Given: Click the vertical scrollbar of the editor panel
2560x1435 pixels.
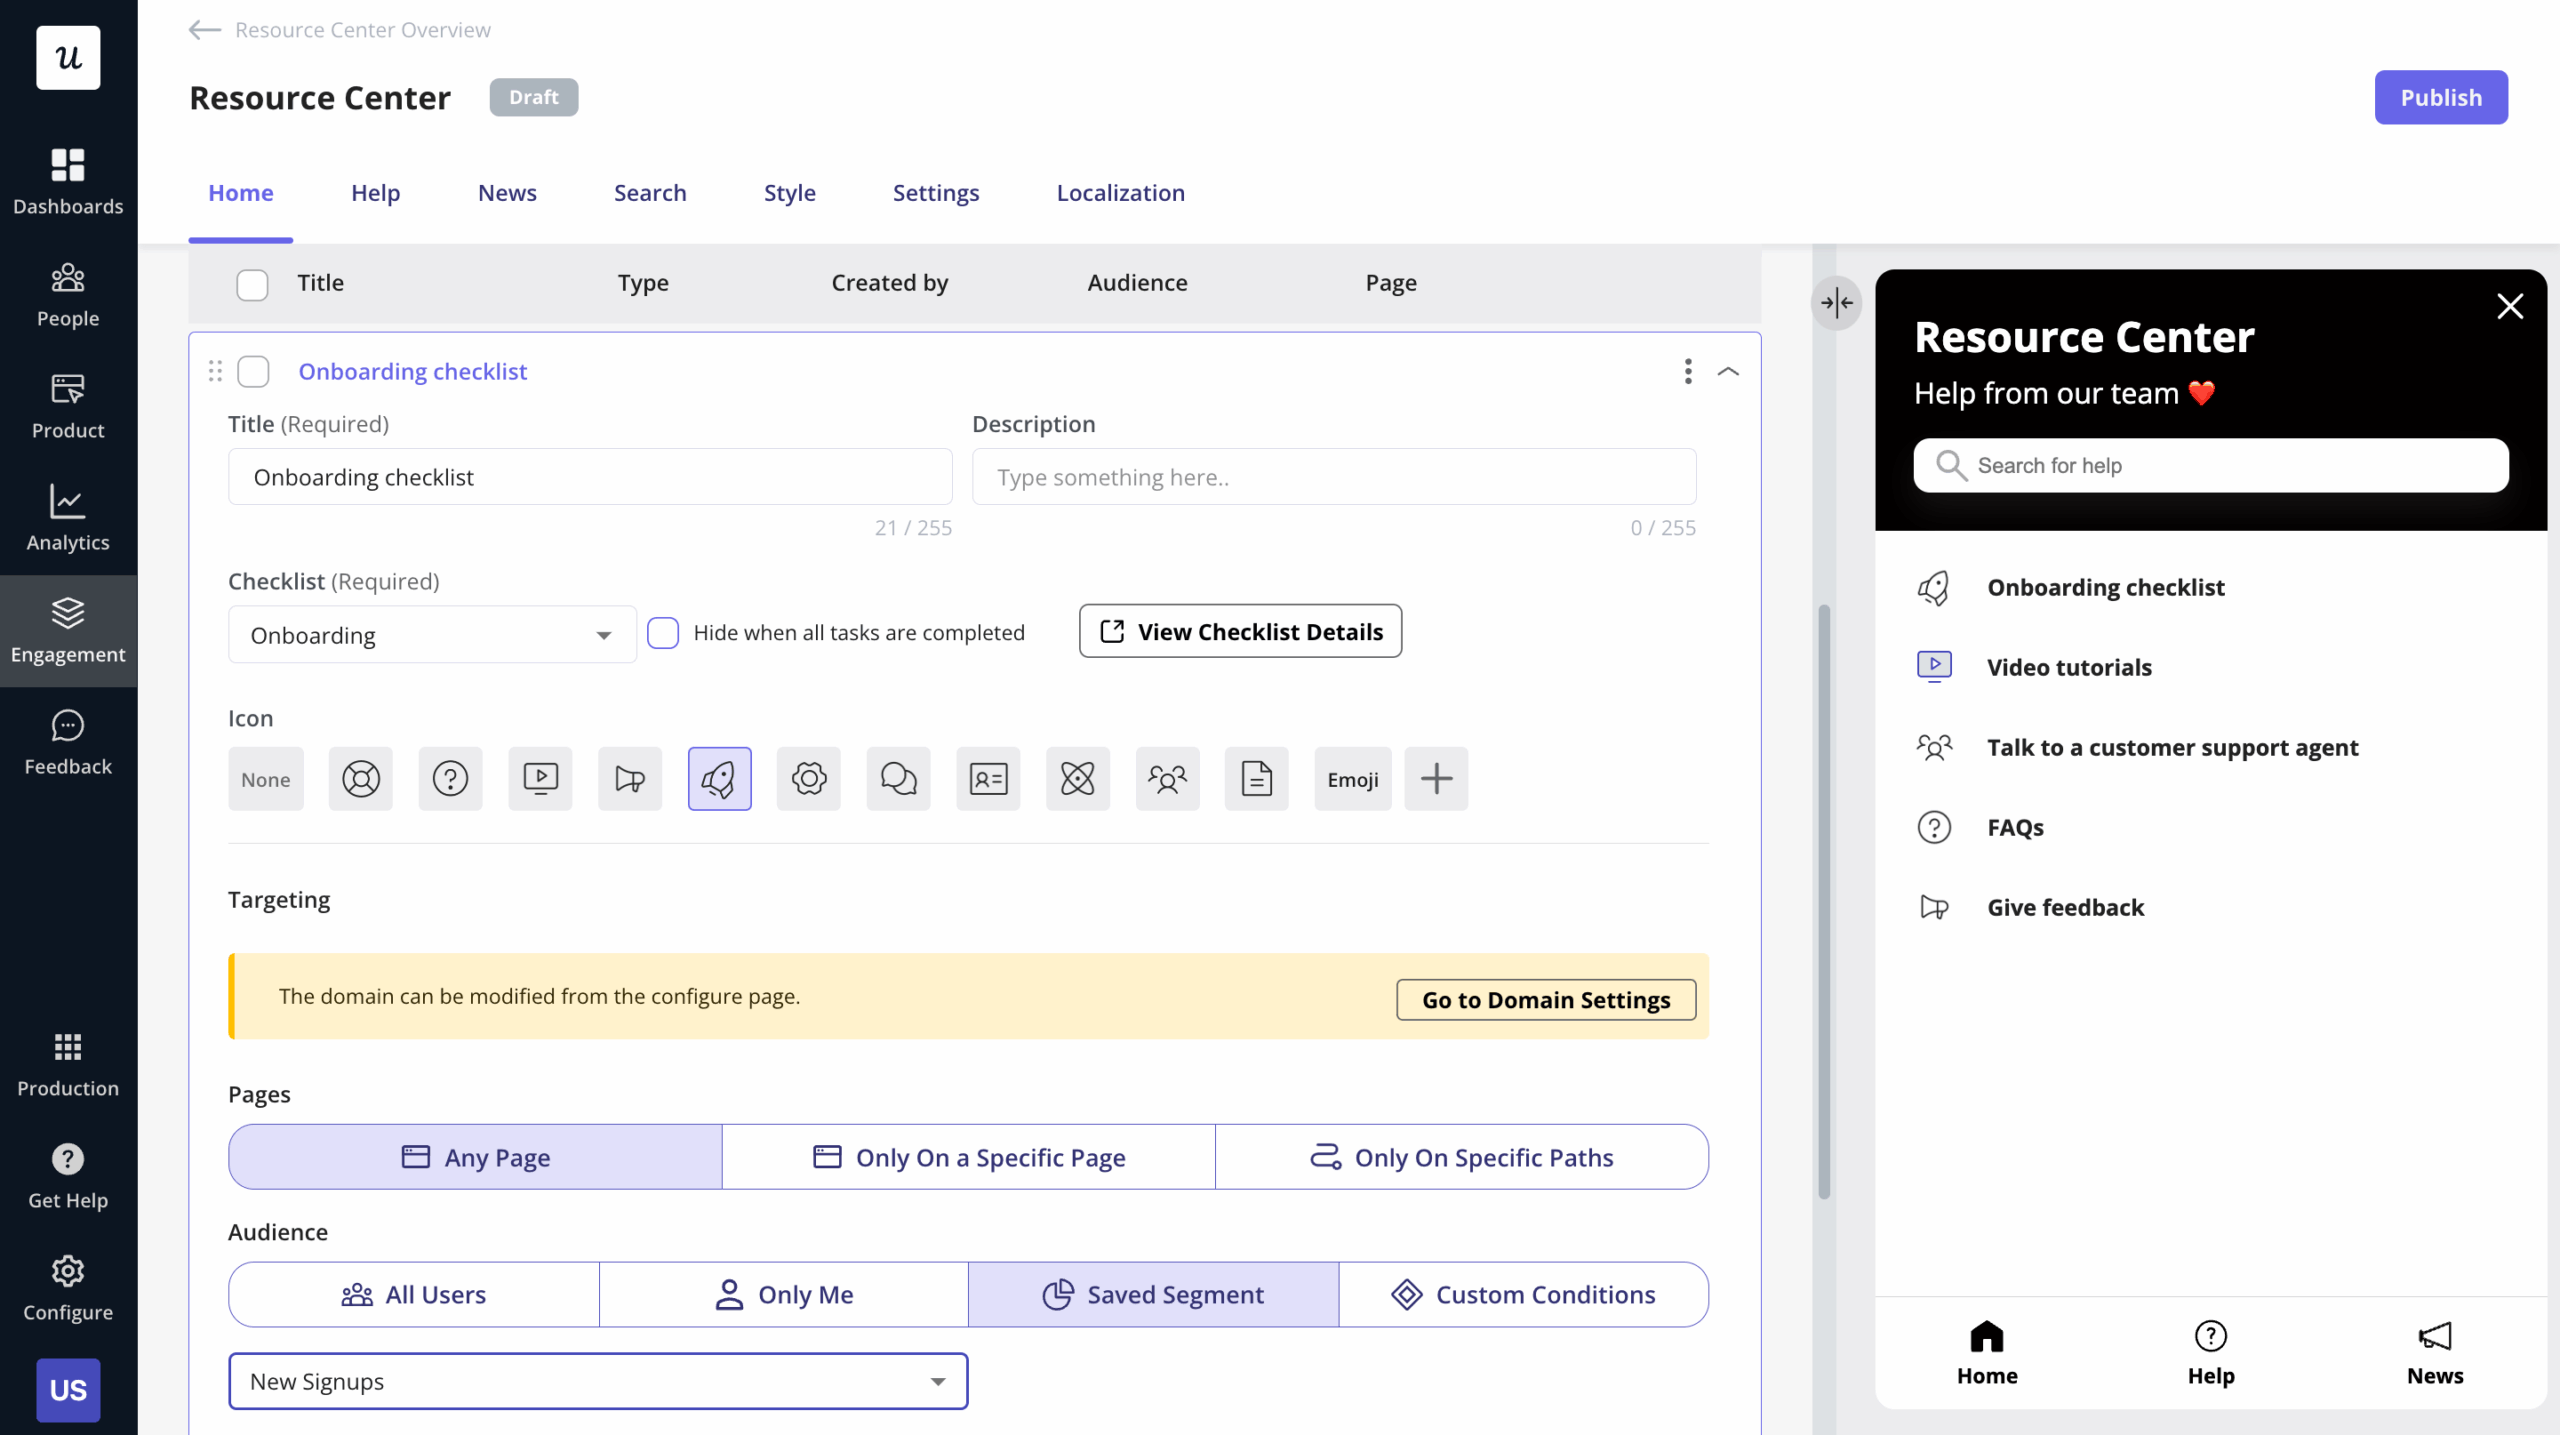Looking at the screenshot, I should (1824, 900).
